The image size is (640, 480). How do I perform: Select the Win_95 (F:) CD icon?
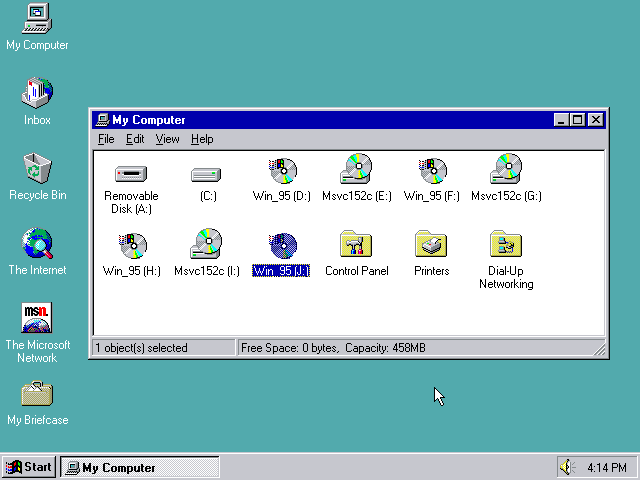coord(432,171)
